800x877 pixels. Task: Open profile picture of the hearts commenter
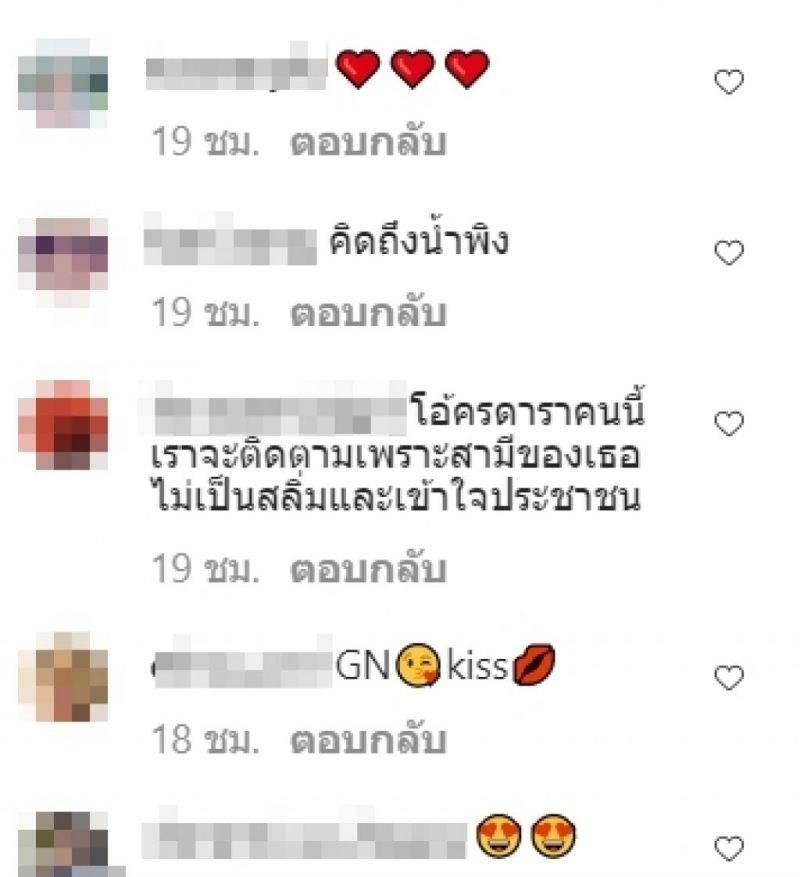pyautogui.click(x=63, y=83)
